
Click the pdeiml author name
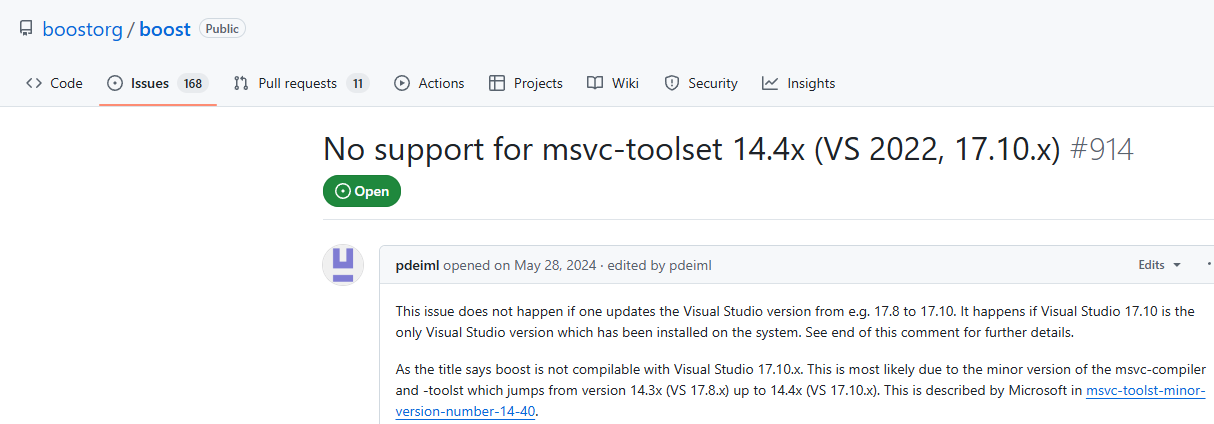(417, 265)
